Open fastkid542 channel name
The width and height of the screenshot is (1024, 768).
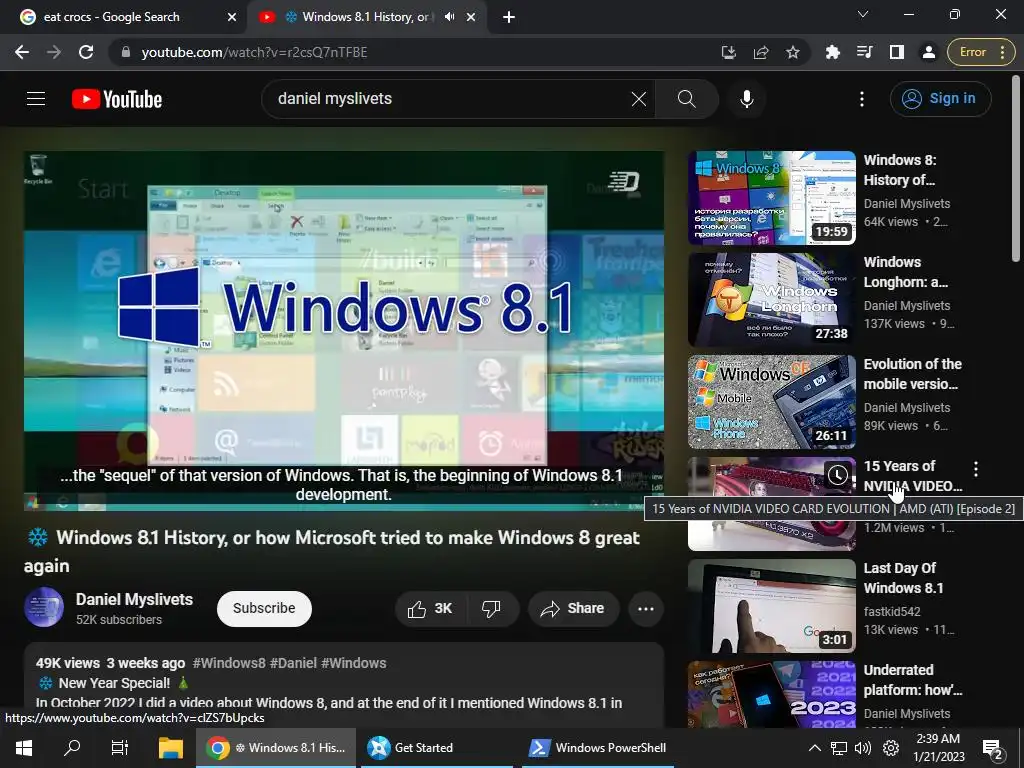pyautogui.click(x=891, y=611)
